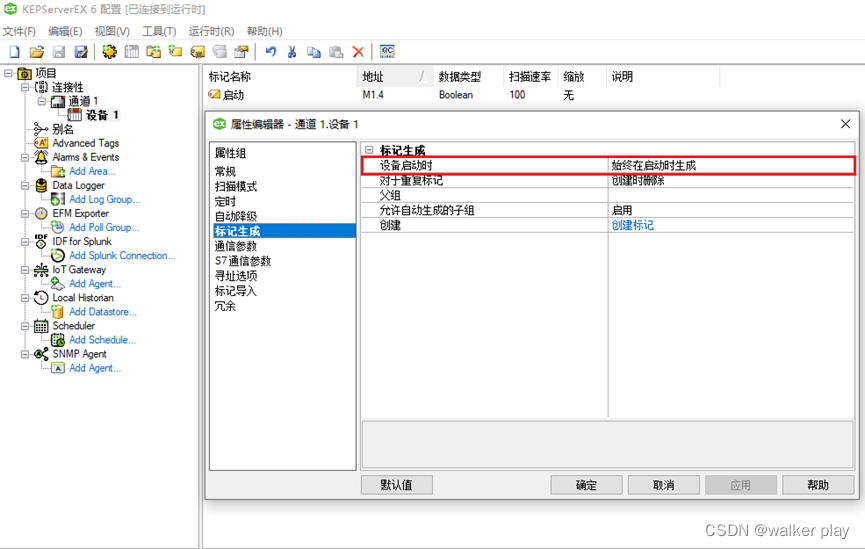Click the red Delete X icon
The height and width of the screenshot is (549, 865).
(x=358, y=52)
